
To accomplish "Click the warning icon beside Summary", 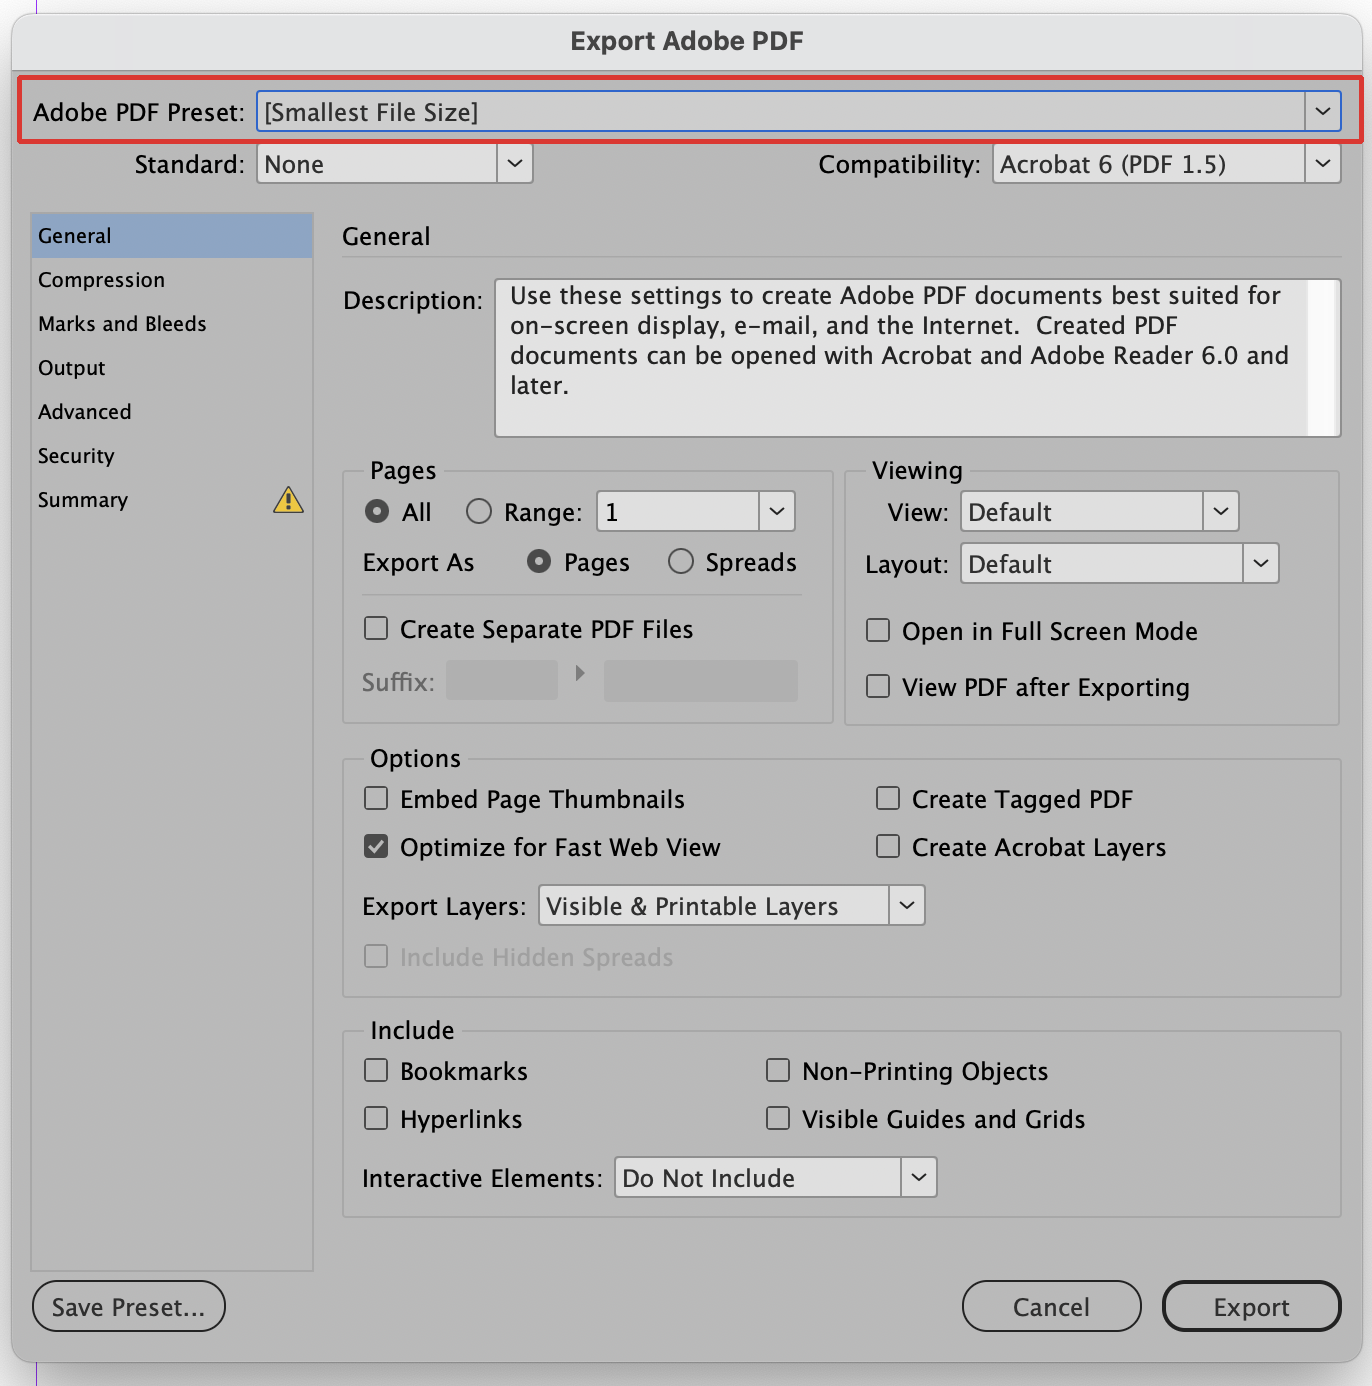I will 288,501.
